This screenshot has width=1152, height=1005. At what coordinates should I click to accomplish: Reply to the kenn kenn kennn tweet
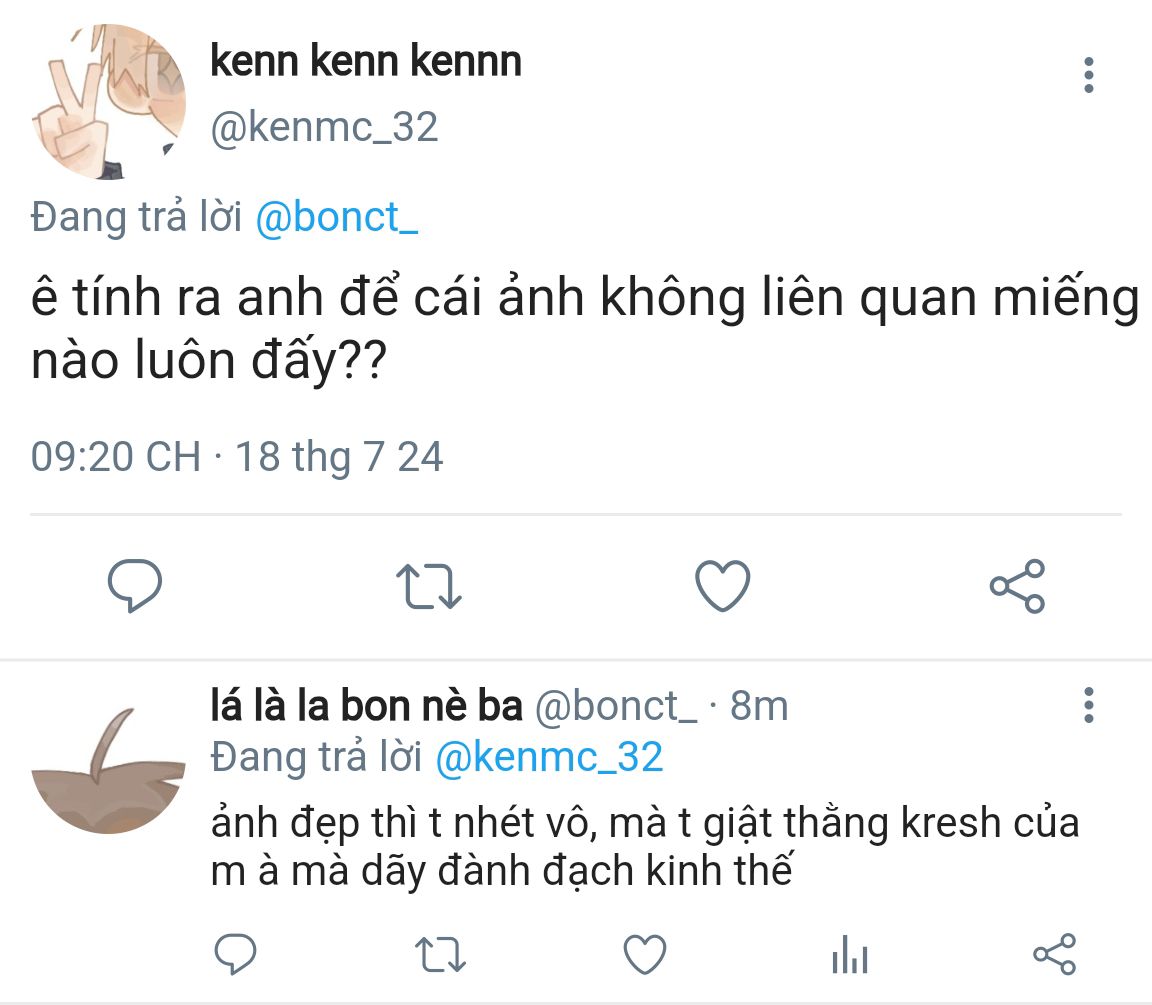click(134, 586)
